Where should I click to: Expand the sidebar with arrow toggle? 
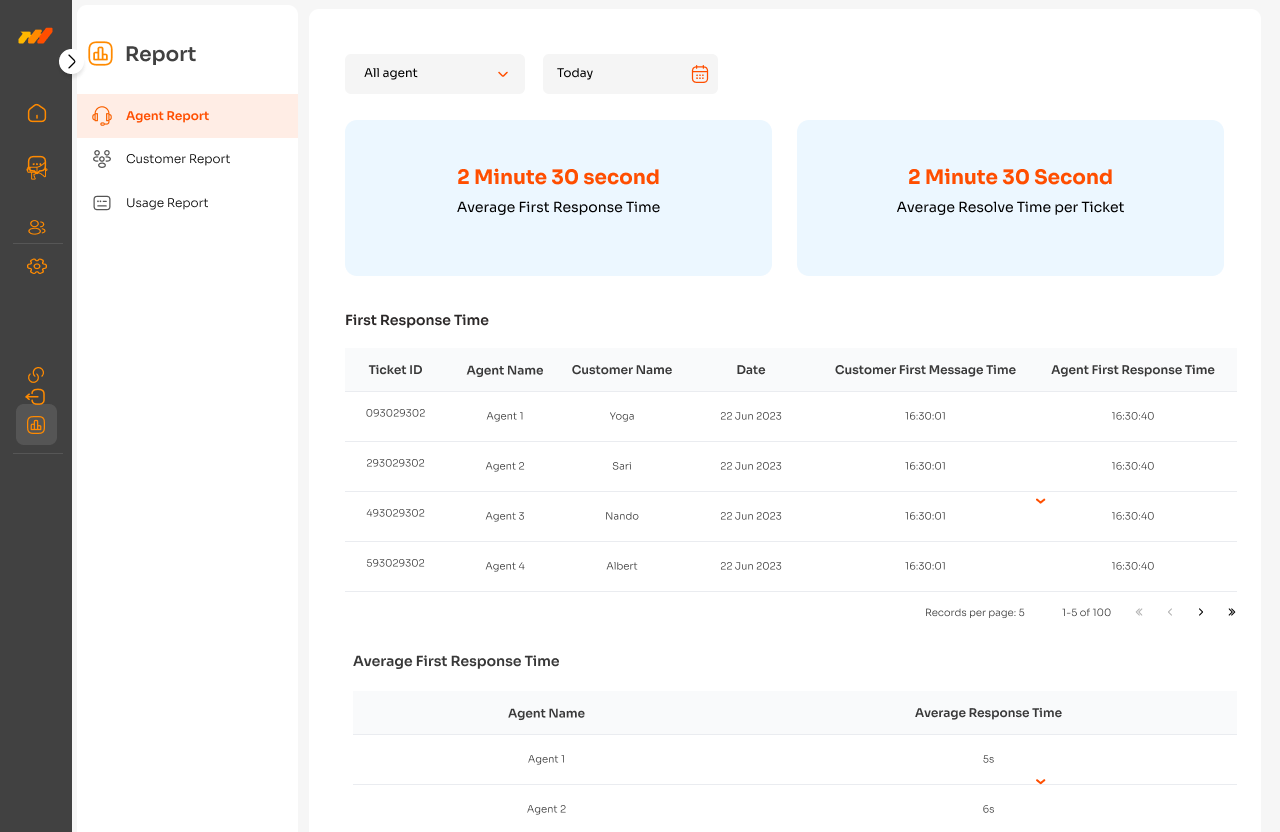pos(71,61)
